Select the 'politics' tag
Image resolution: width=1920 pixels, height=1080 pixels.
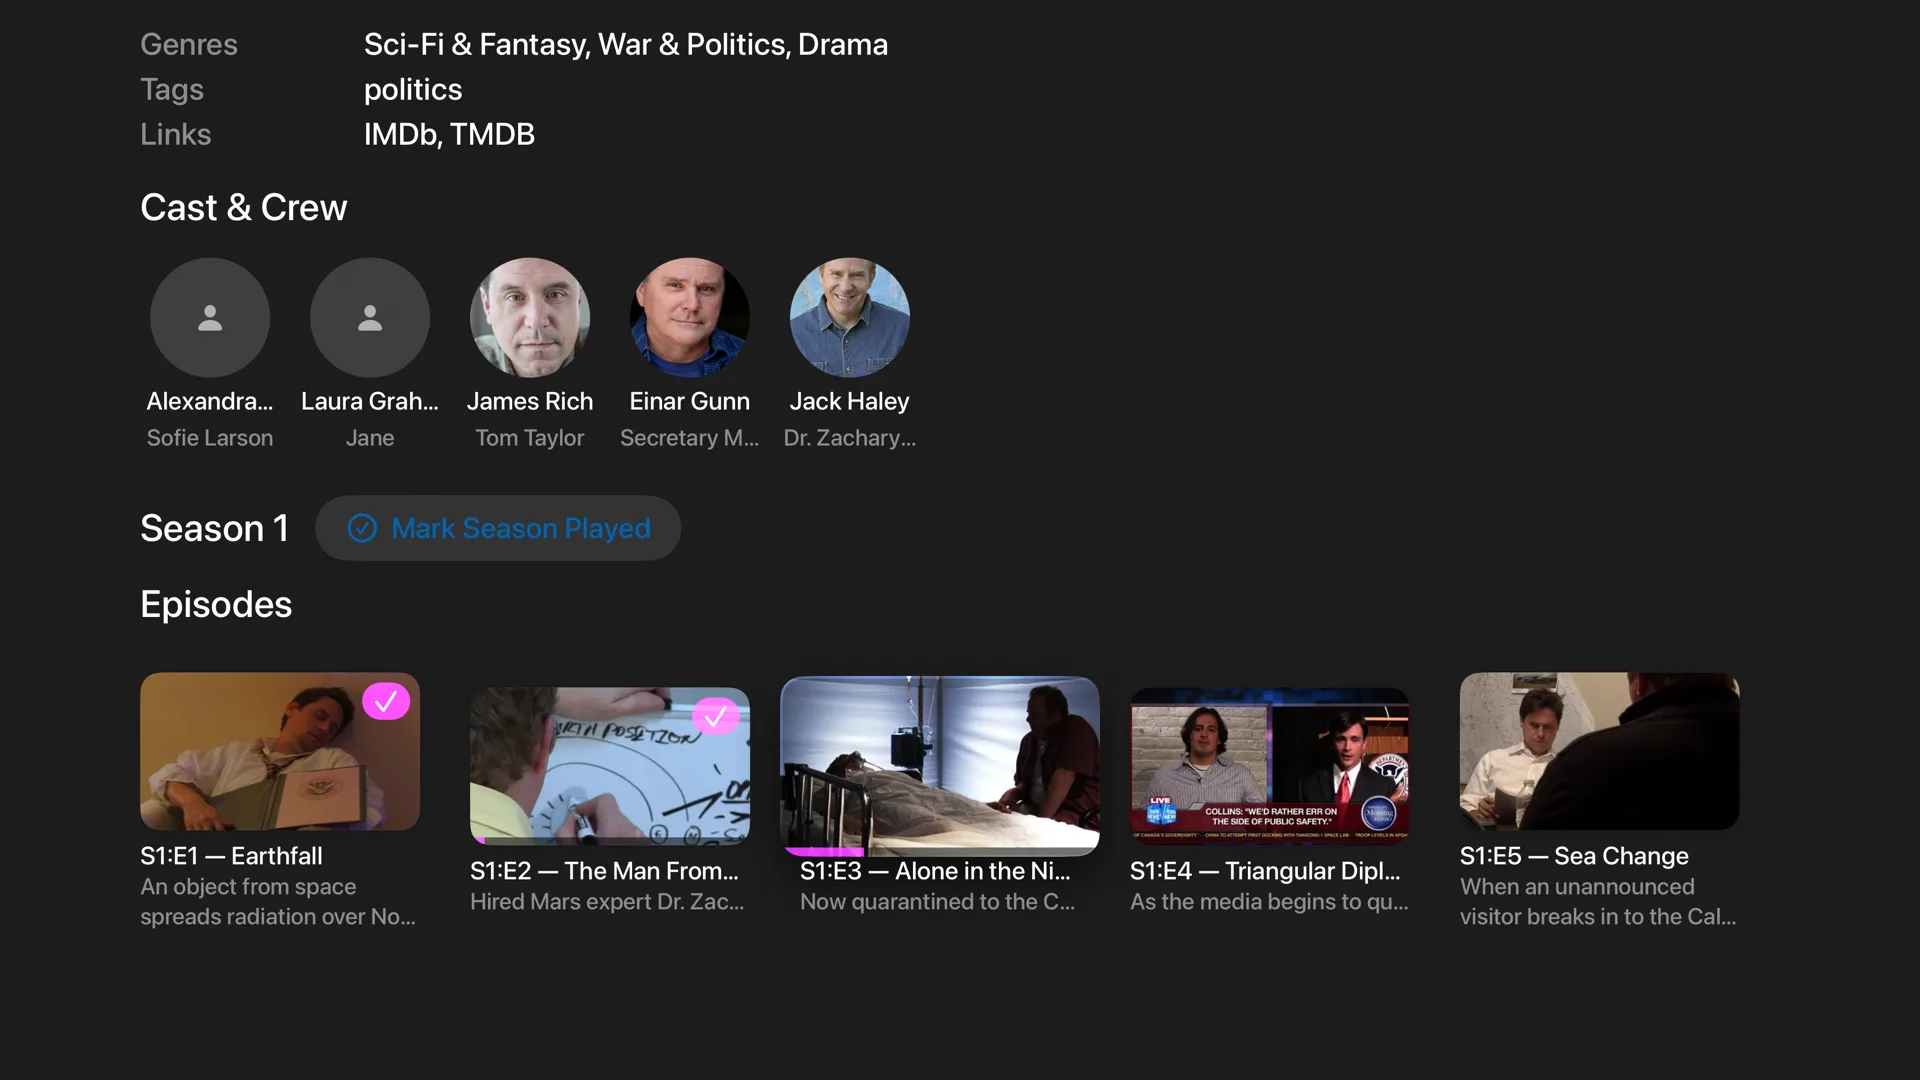click(x=413, y=90)
